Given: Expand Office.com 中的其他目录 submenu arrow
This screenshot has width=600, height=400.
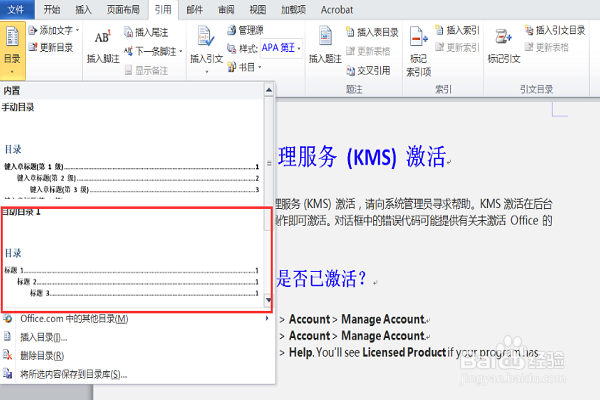Looking at the screenshot, I should [x=267, y=318].
